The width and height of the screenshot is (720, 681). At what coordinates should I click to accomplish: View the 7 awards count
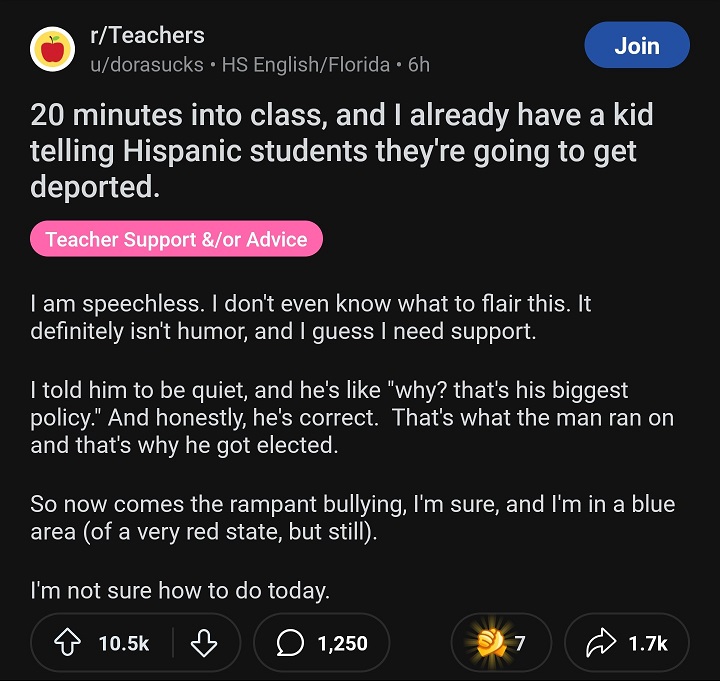click(520, 643)
